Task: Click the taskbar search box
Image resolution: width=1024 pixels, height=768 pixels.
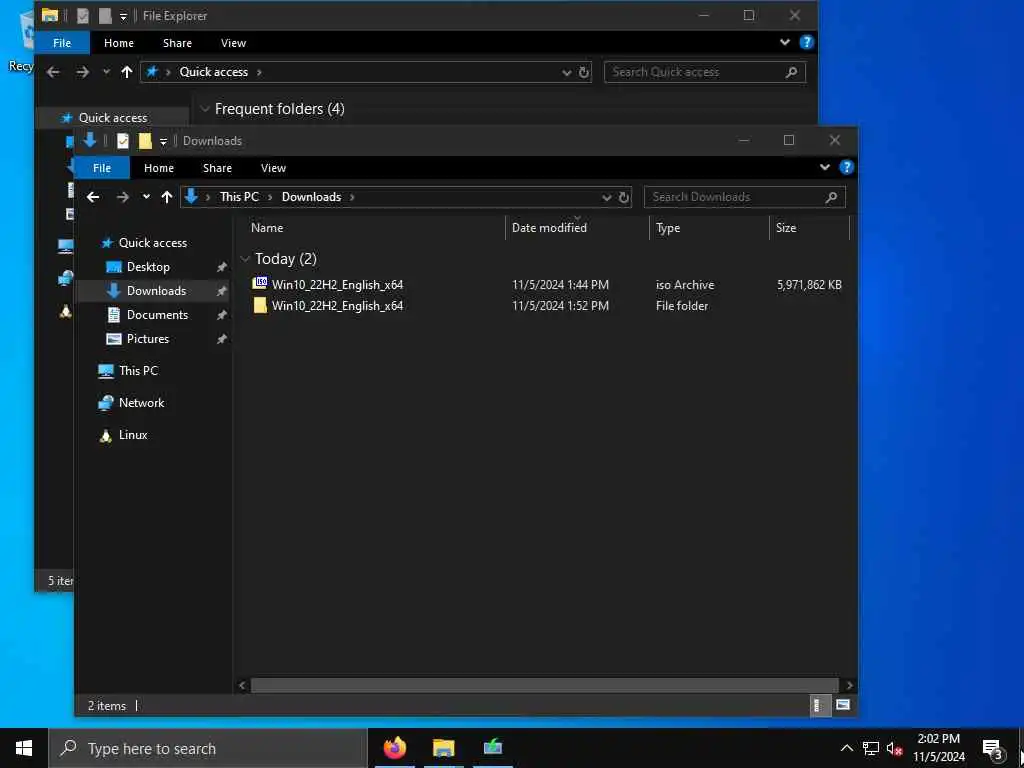Action: point(208,748)
